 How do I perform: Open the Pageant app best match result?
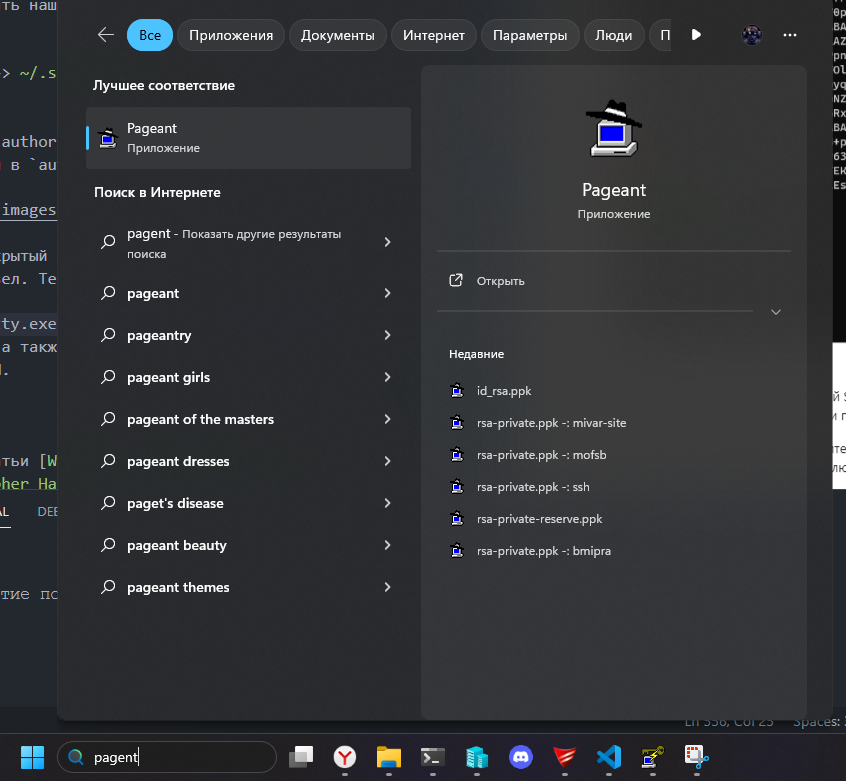248,138
